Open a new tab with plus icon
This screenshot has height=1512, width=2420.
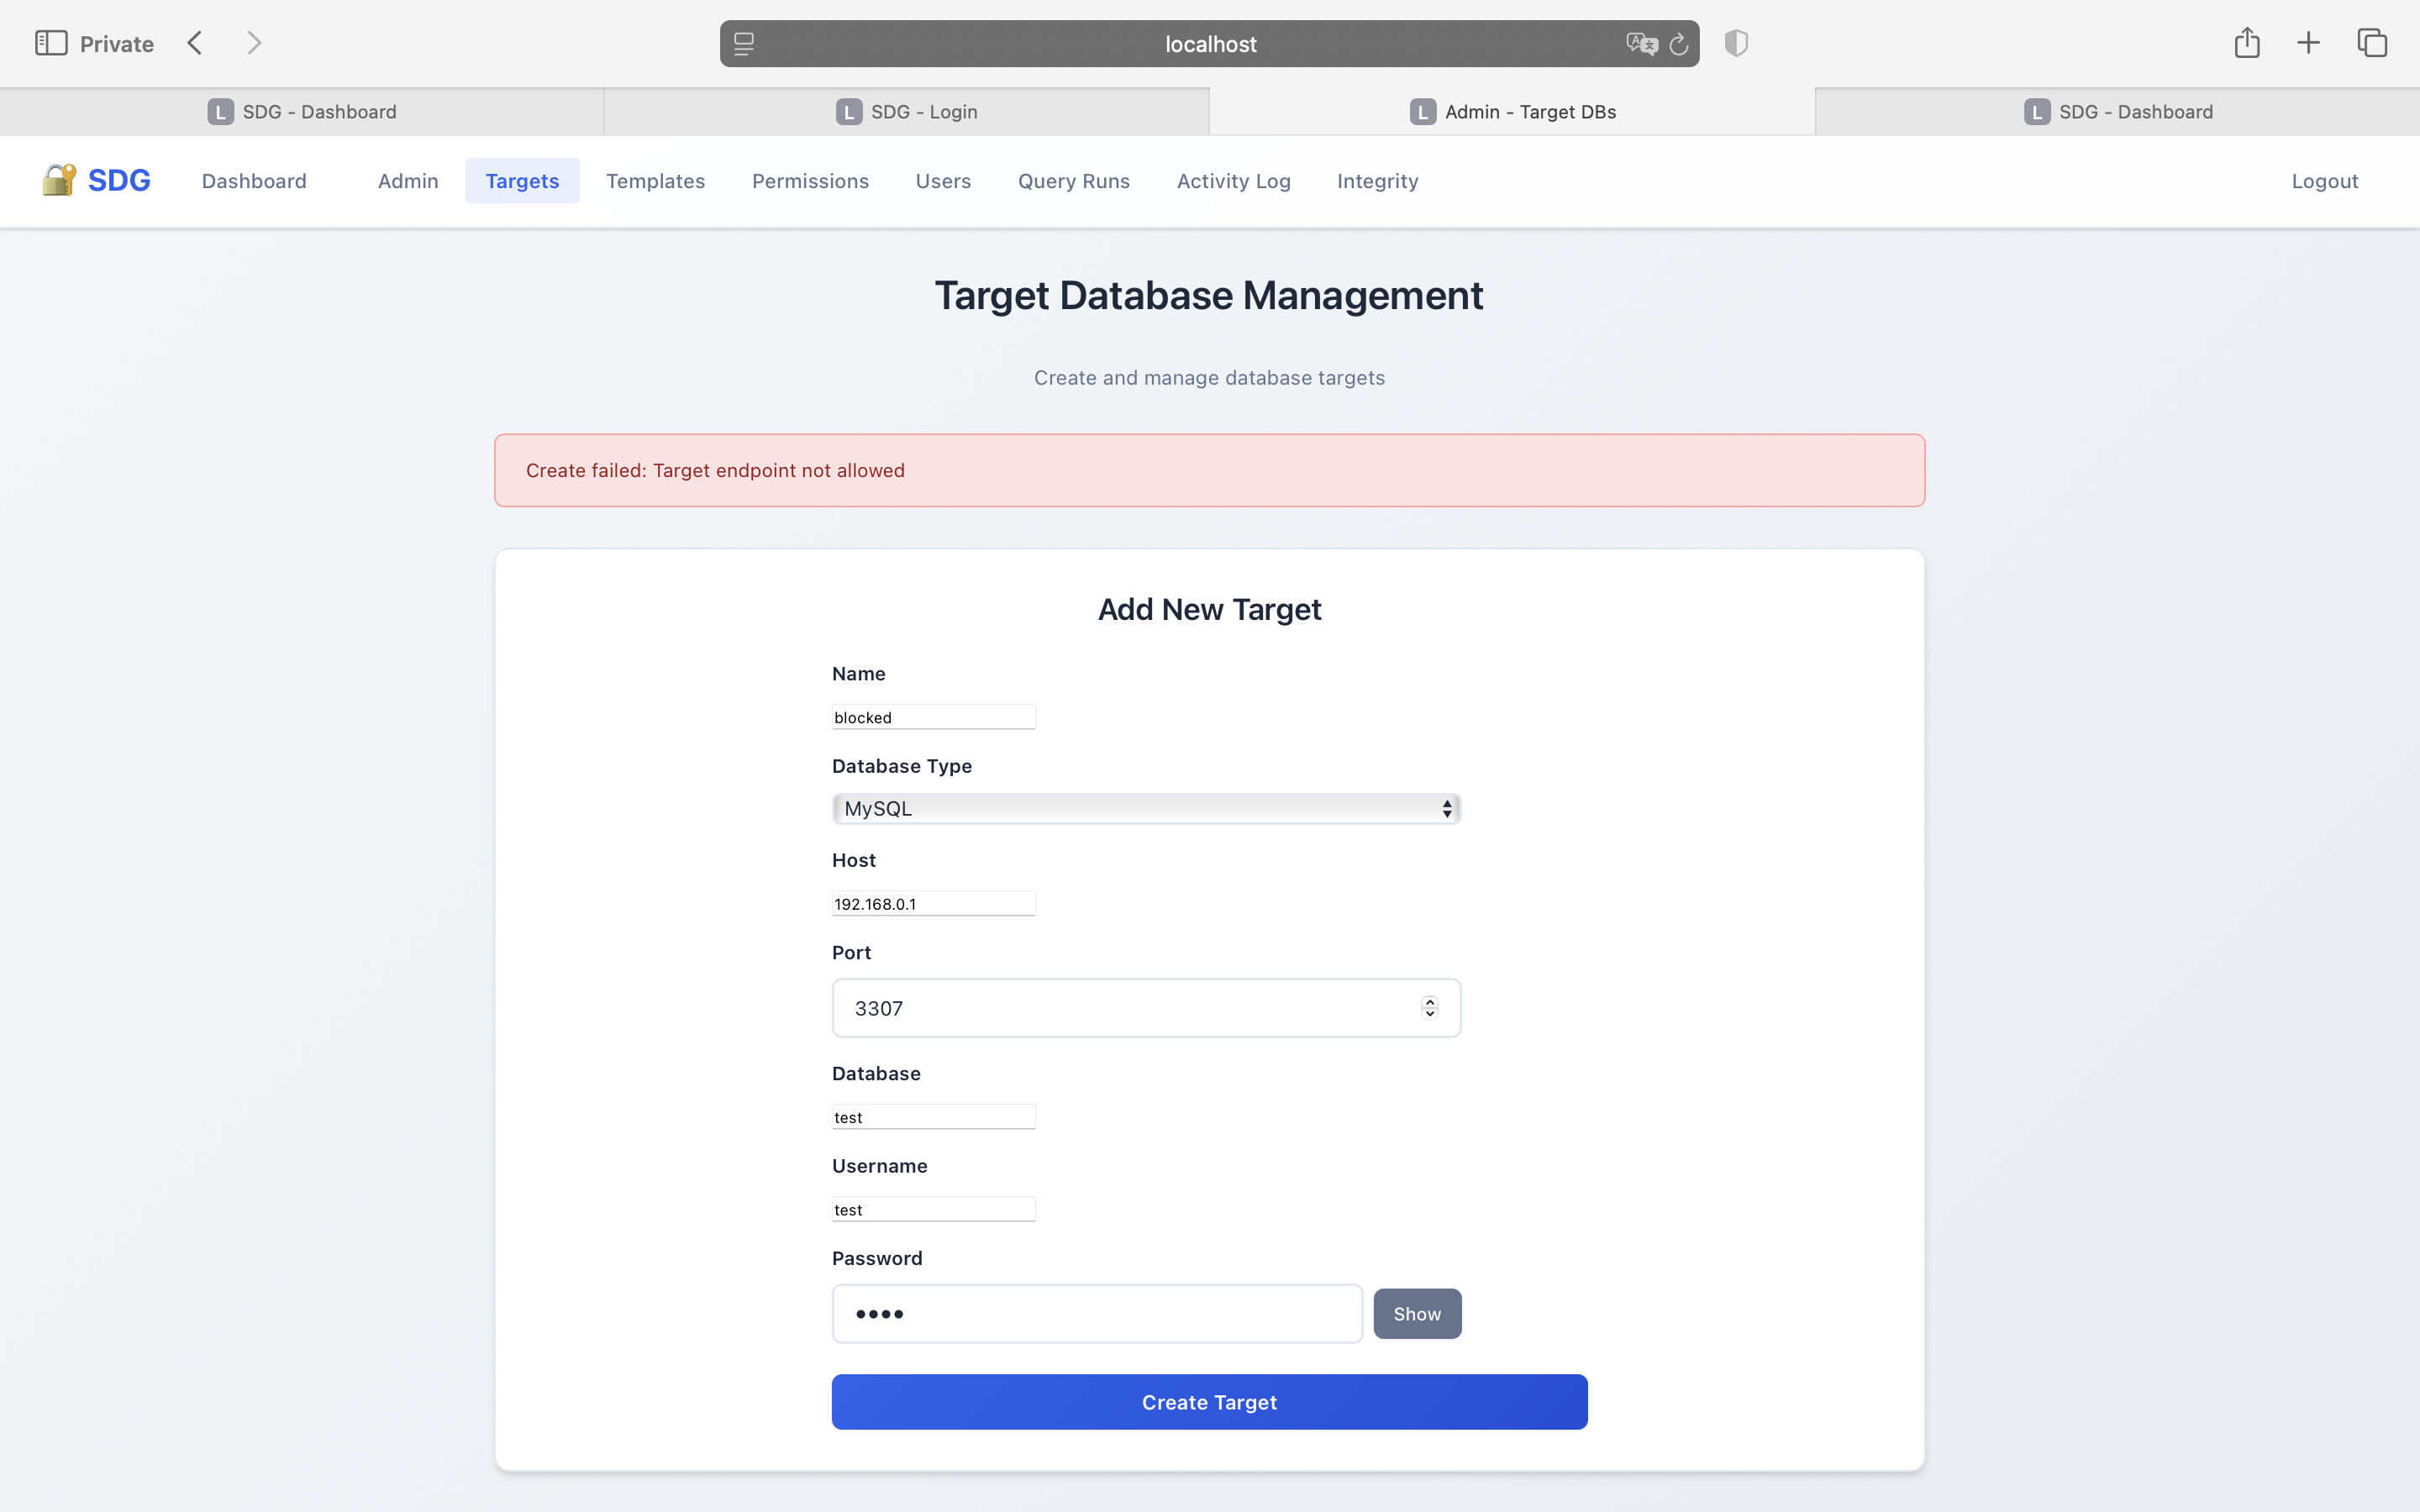(2308, 43)
